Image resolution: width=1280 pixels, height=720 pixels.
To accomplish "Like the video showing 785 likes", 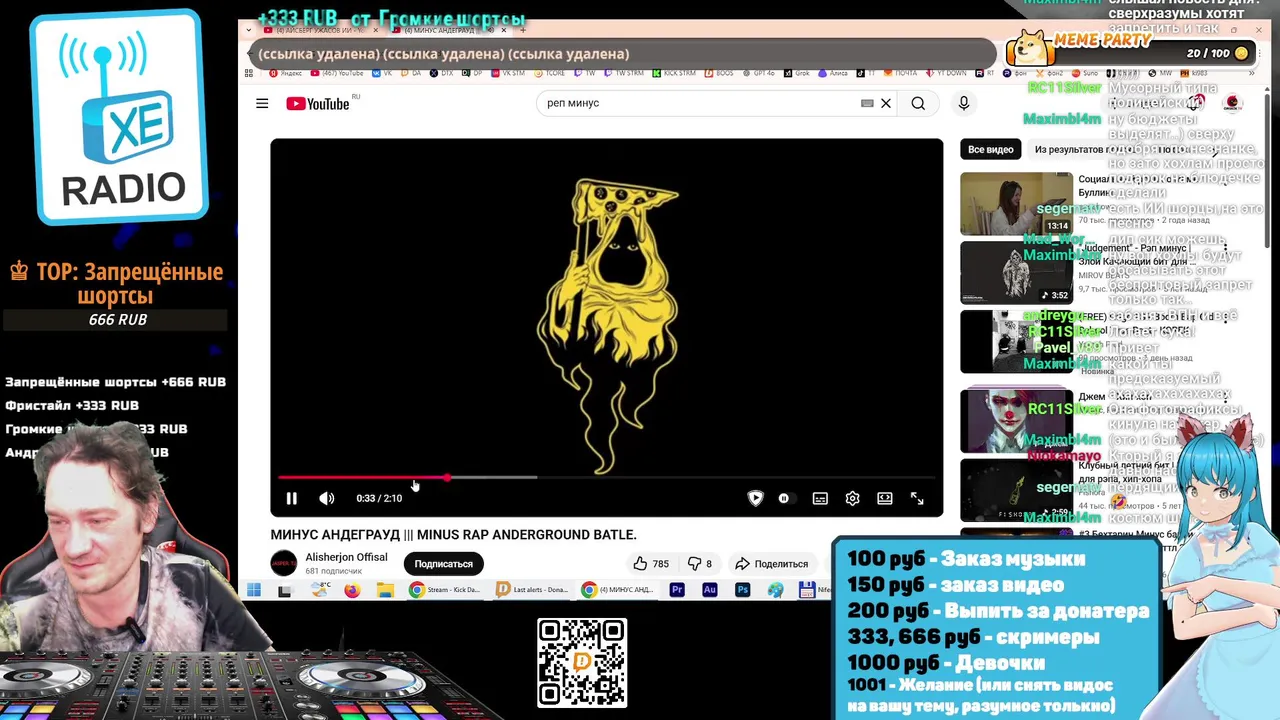I will click(651, 564).
